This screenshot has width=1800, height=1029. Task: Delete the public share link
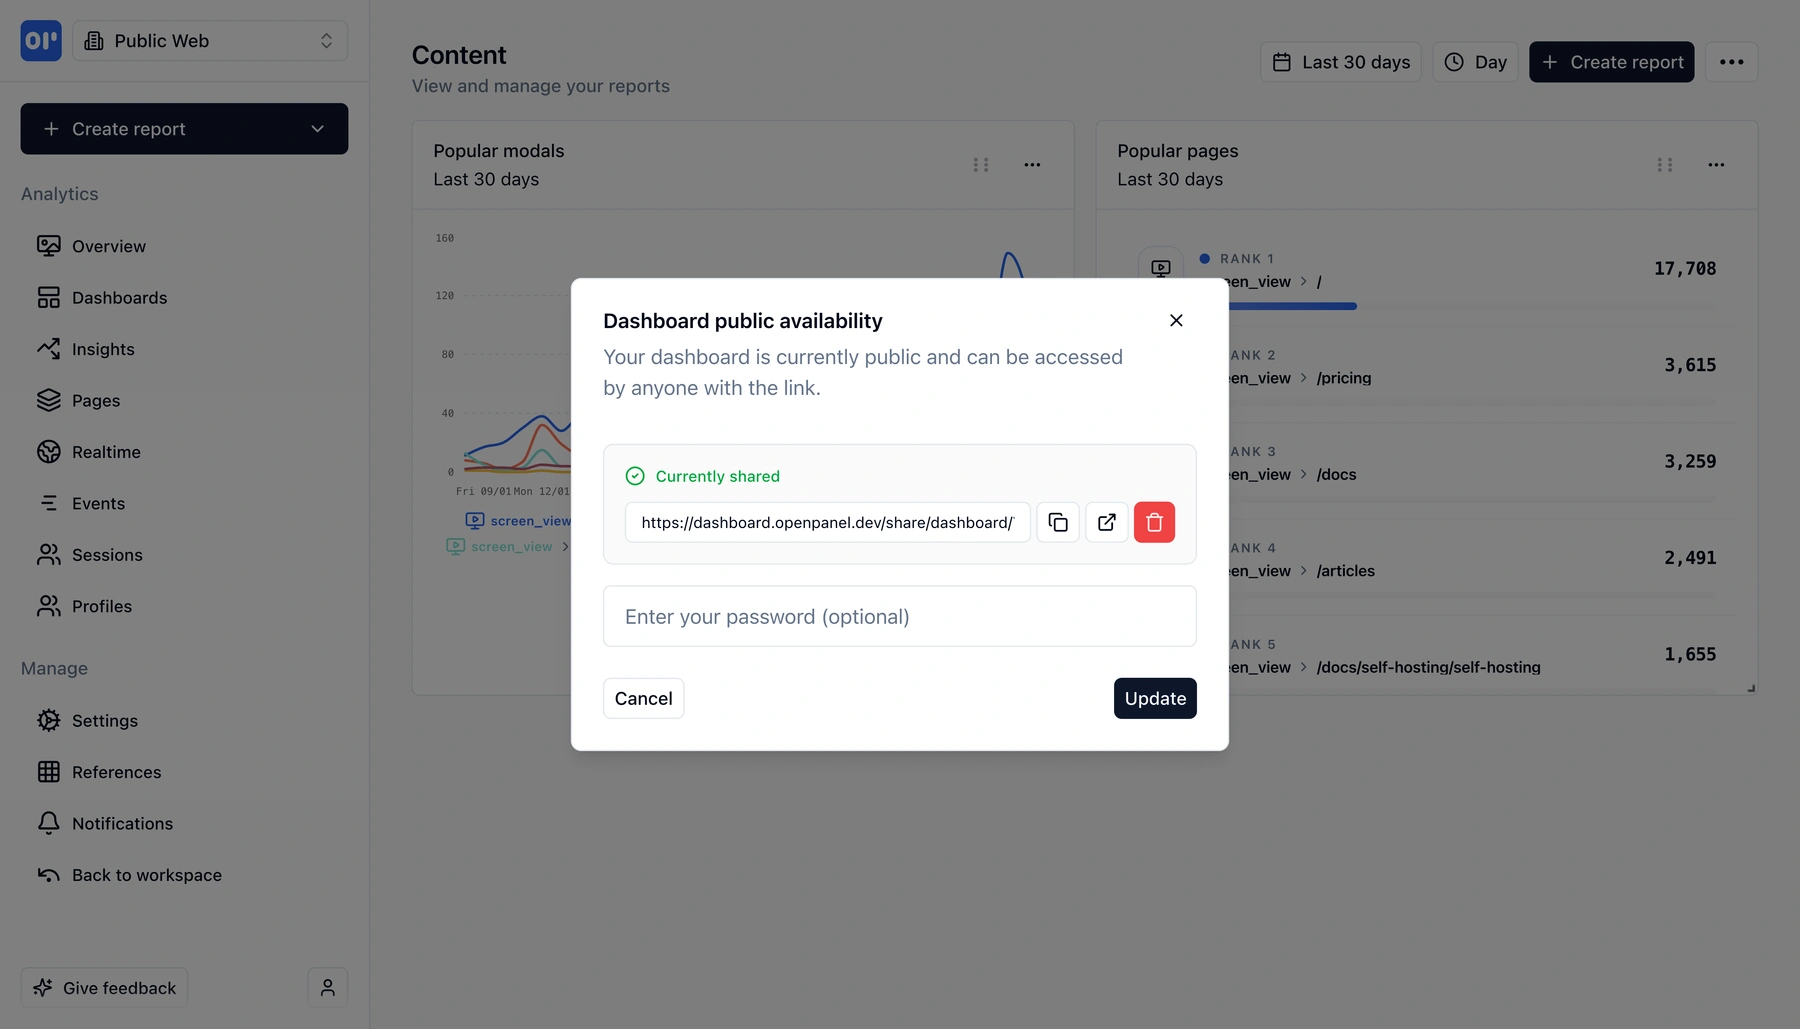[x=1155, y=522]
